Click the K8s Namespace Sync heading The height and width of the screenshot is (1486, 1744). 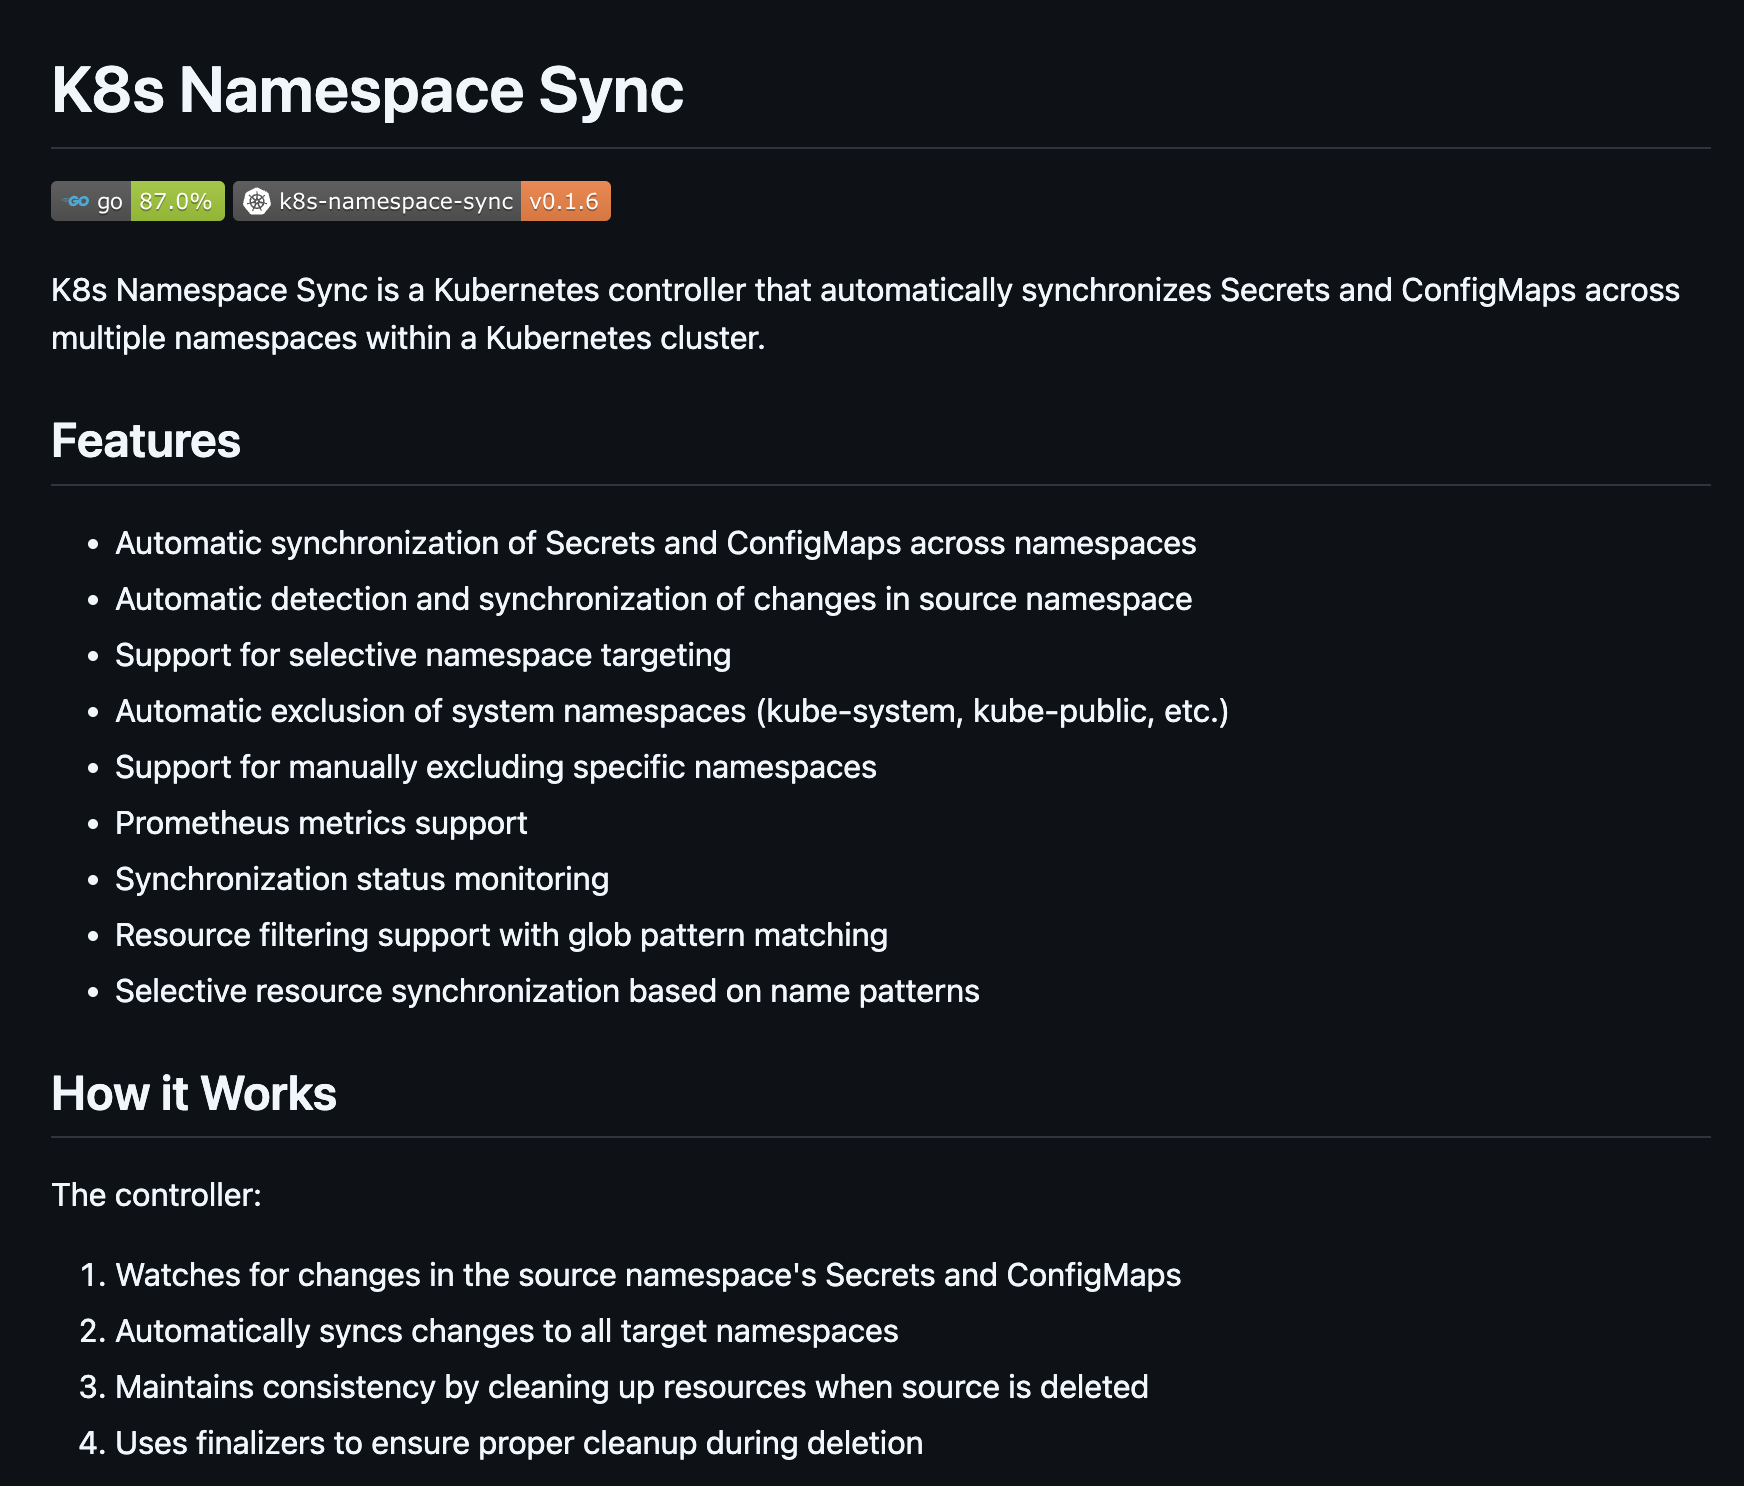(x=367, y=90)
